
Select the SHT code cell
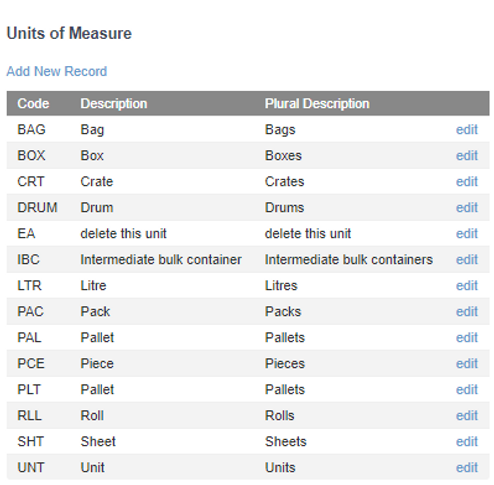(30, 441)
